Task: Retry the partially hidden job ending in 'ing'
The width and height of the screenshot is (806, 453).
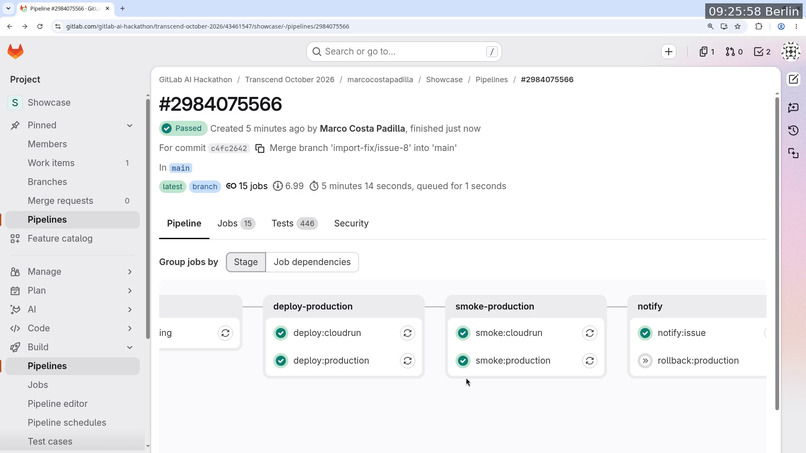Action: coord(225,333)
